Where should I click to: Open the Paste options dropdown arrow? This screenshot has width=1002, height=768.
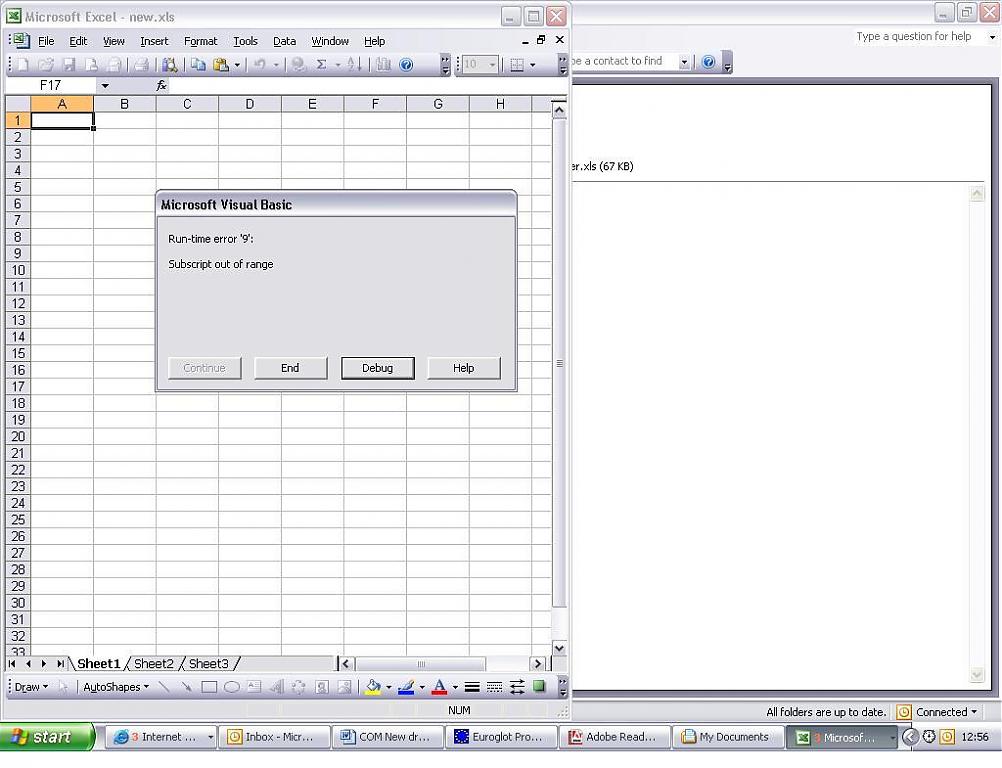pyautogui.click(x=237, y=65)
